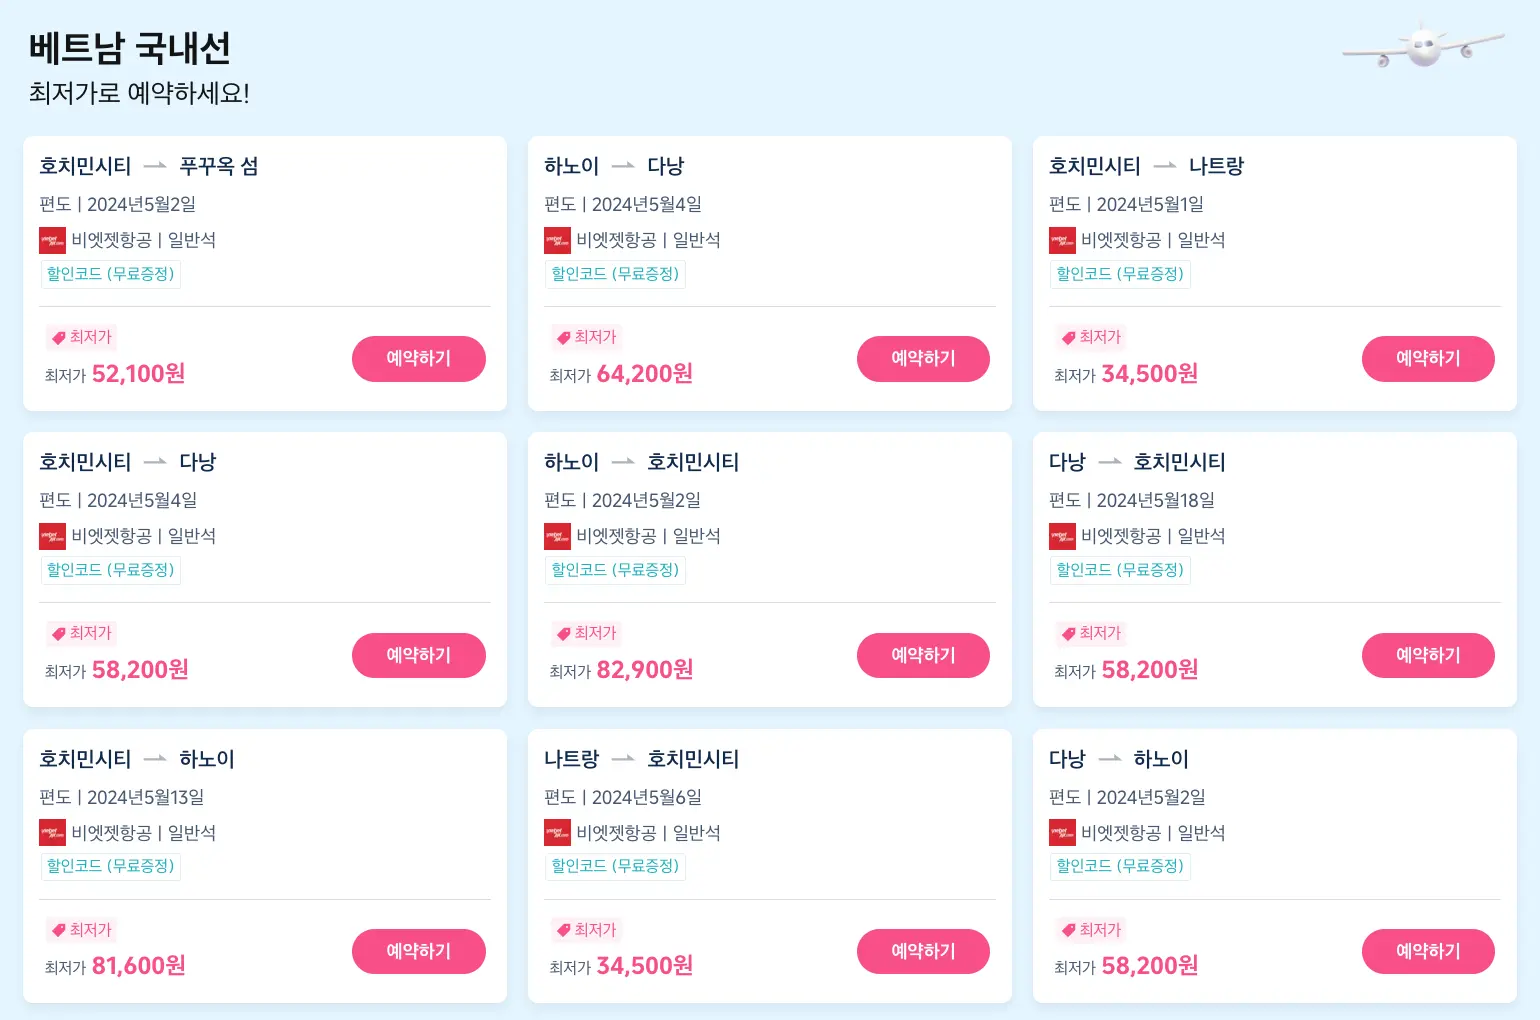1540x1020 pixels.
Task: Book the 하노이-다낭 flight via 예약하기
Action: tap(923, 358)
